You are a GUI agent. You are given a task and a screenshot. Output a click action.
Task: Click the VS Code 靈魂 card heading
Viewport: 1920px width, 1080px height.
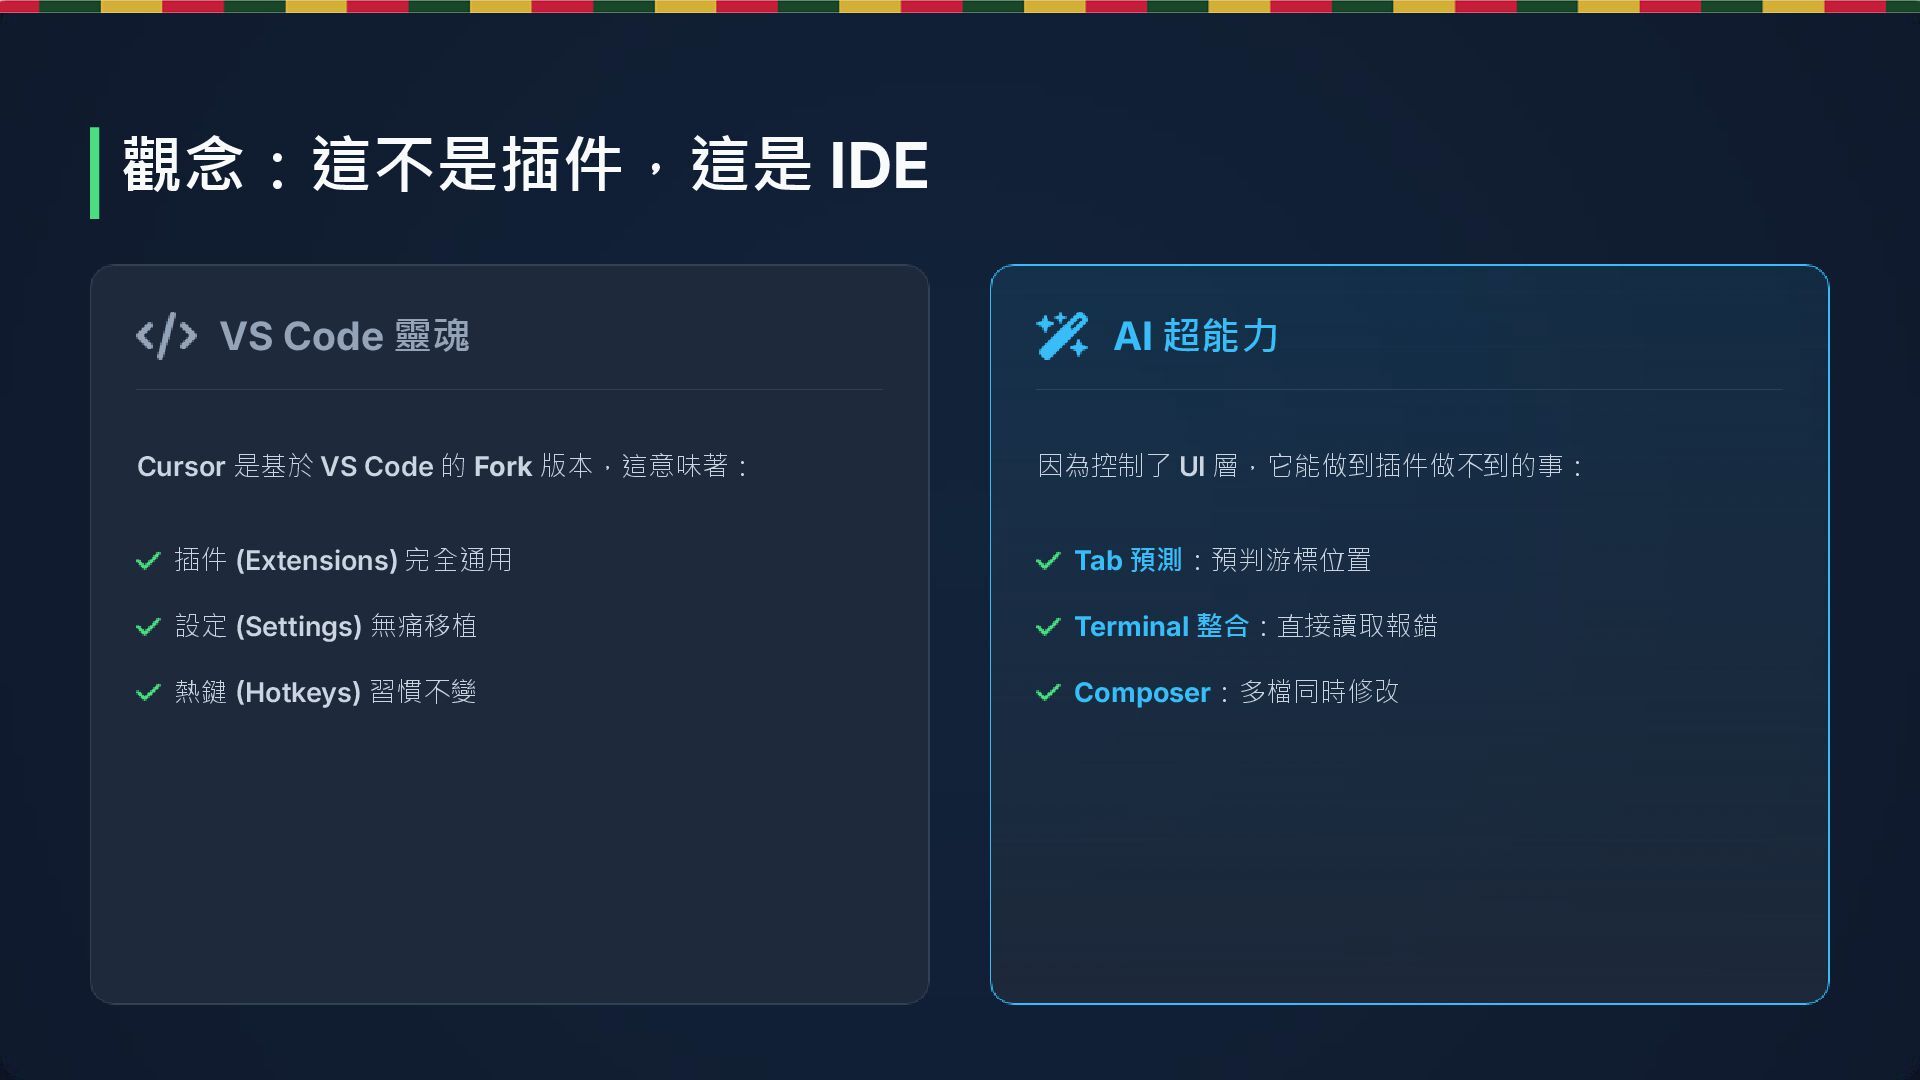point(344,336)
